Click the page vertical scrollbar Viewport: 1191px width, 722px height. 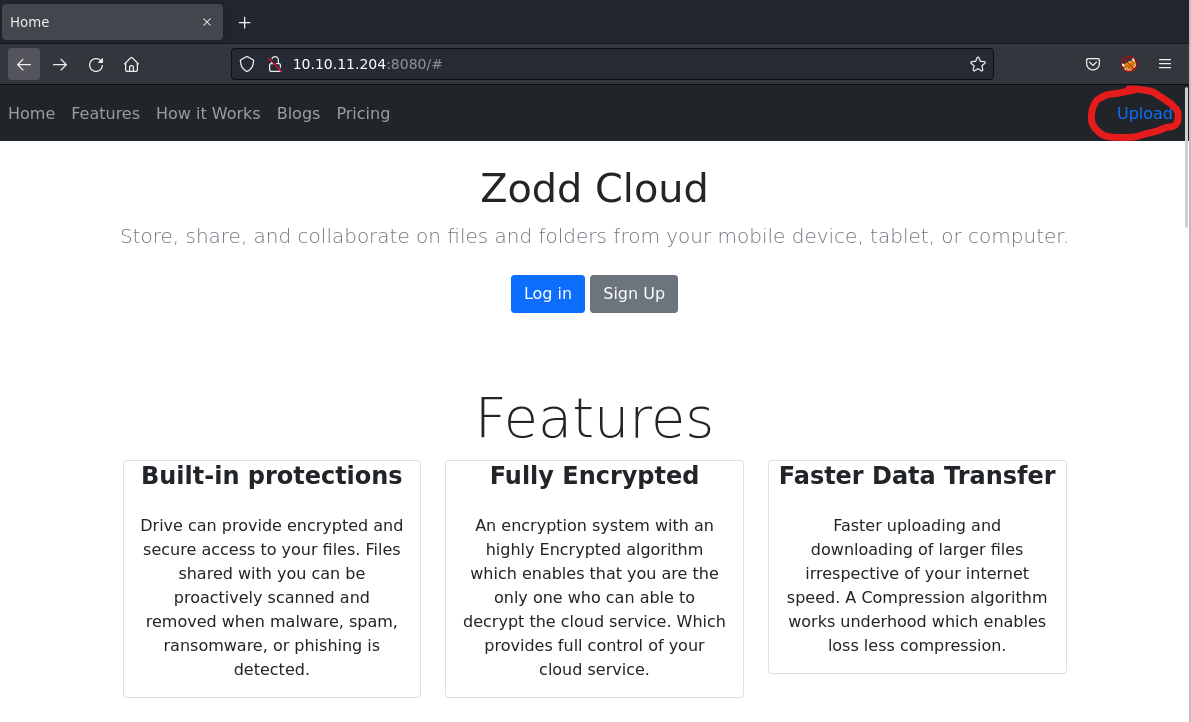point(1187,157)
